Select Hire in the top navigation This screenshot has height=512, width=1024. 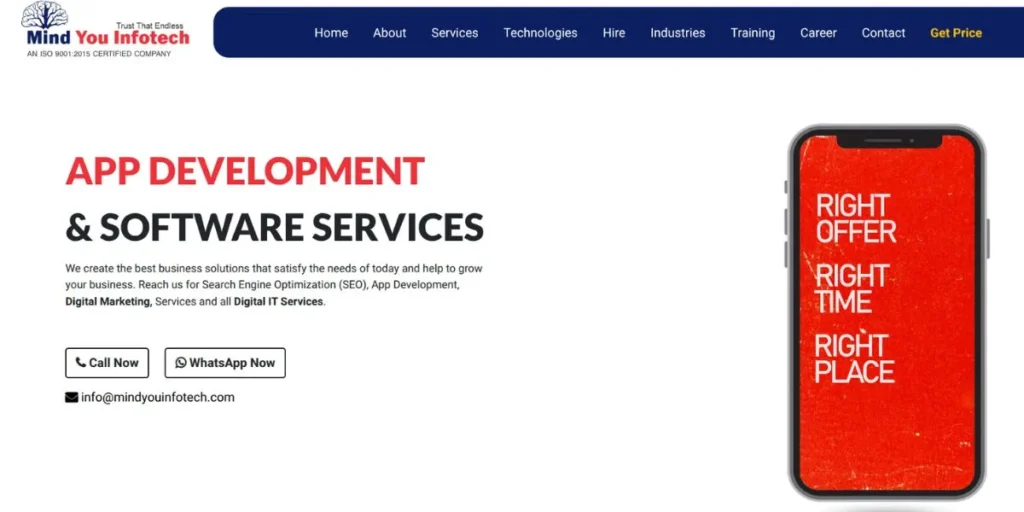coord(614,33)
